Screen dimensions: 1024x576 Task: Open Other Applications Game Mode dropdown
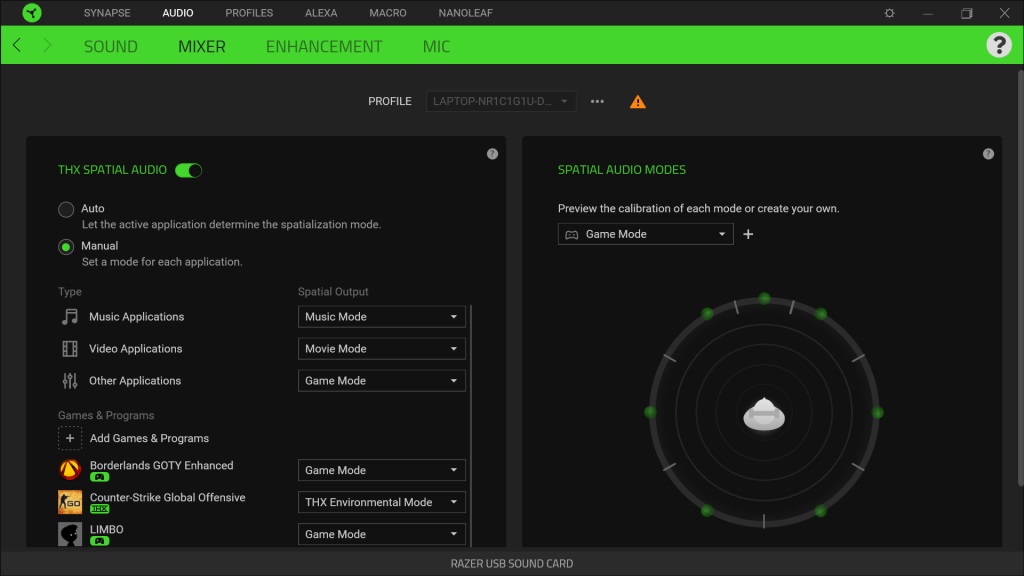381,381
